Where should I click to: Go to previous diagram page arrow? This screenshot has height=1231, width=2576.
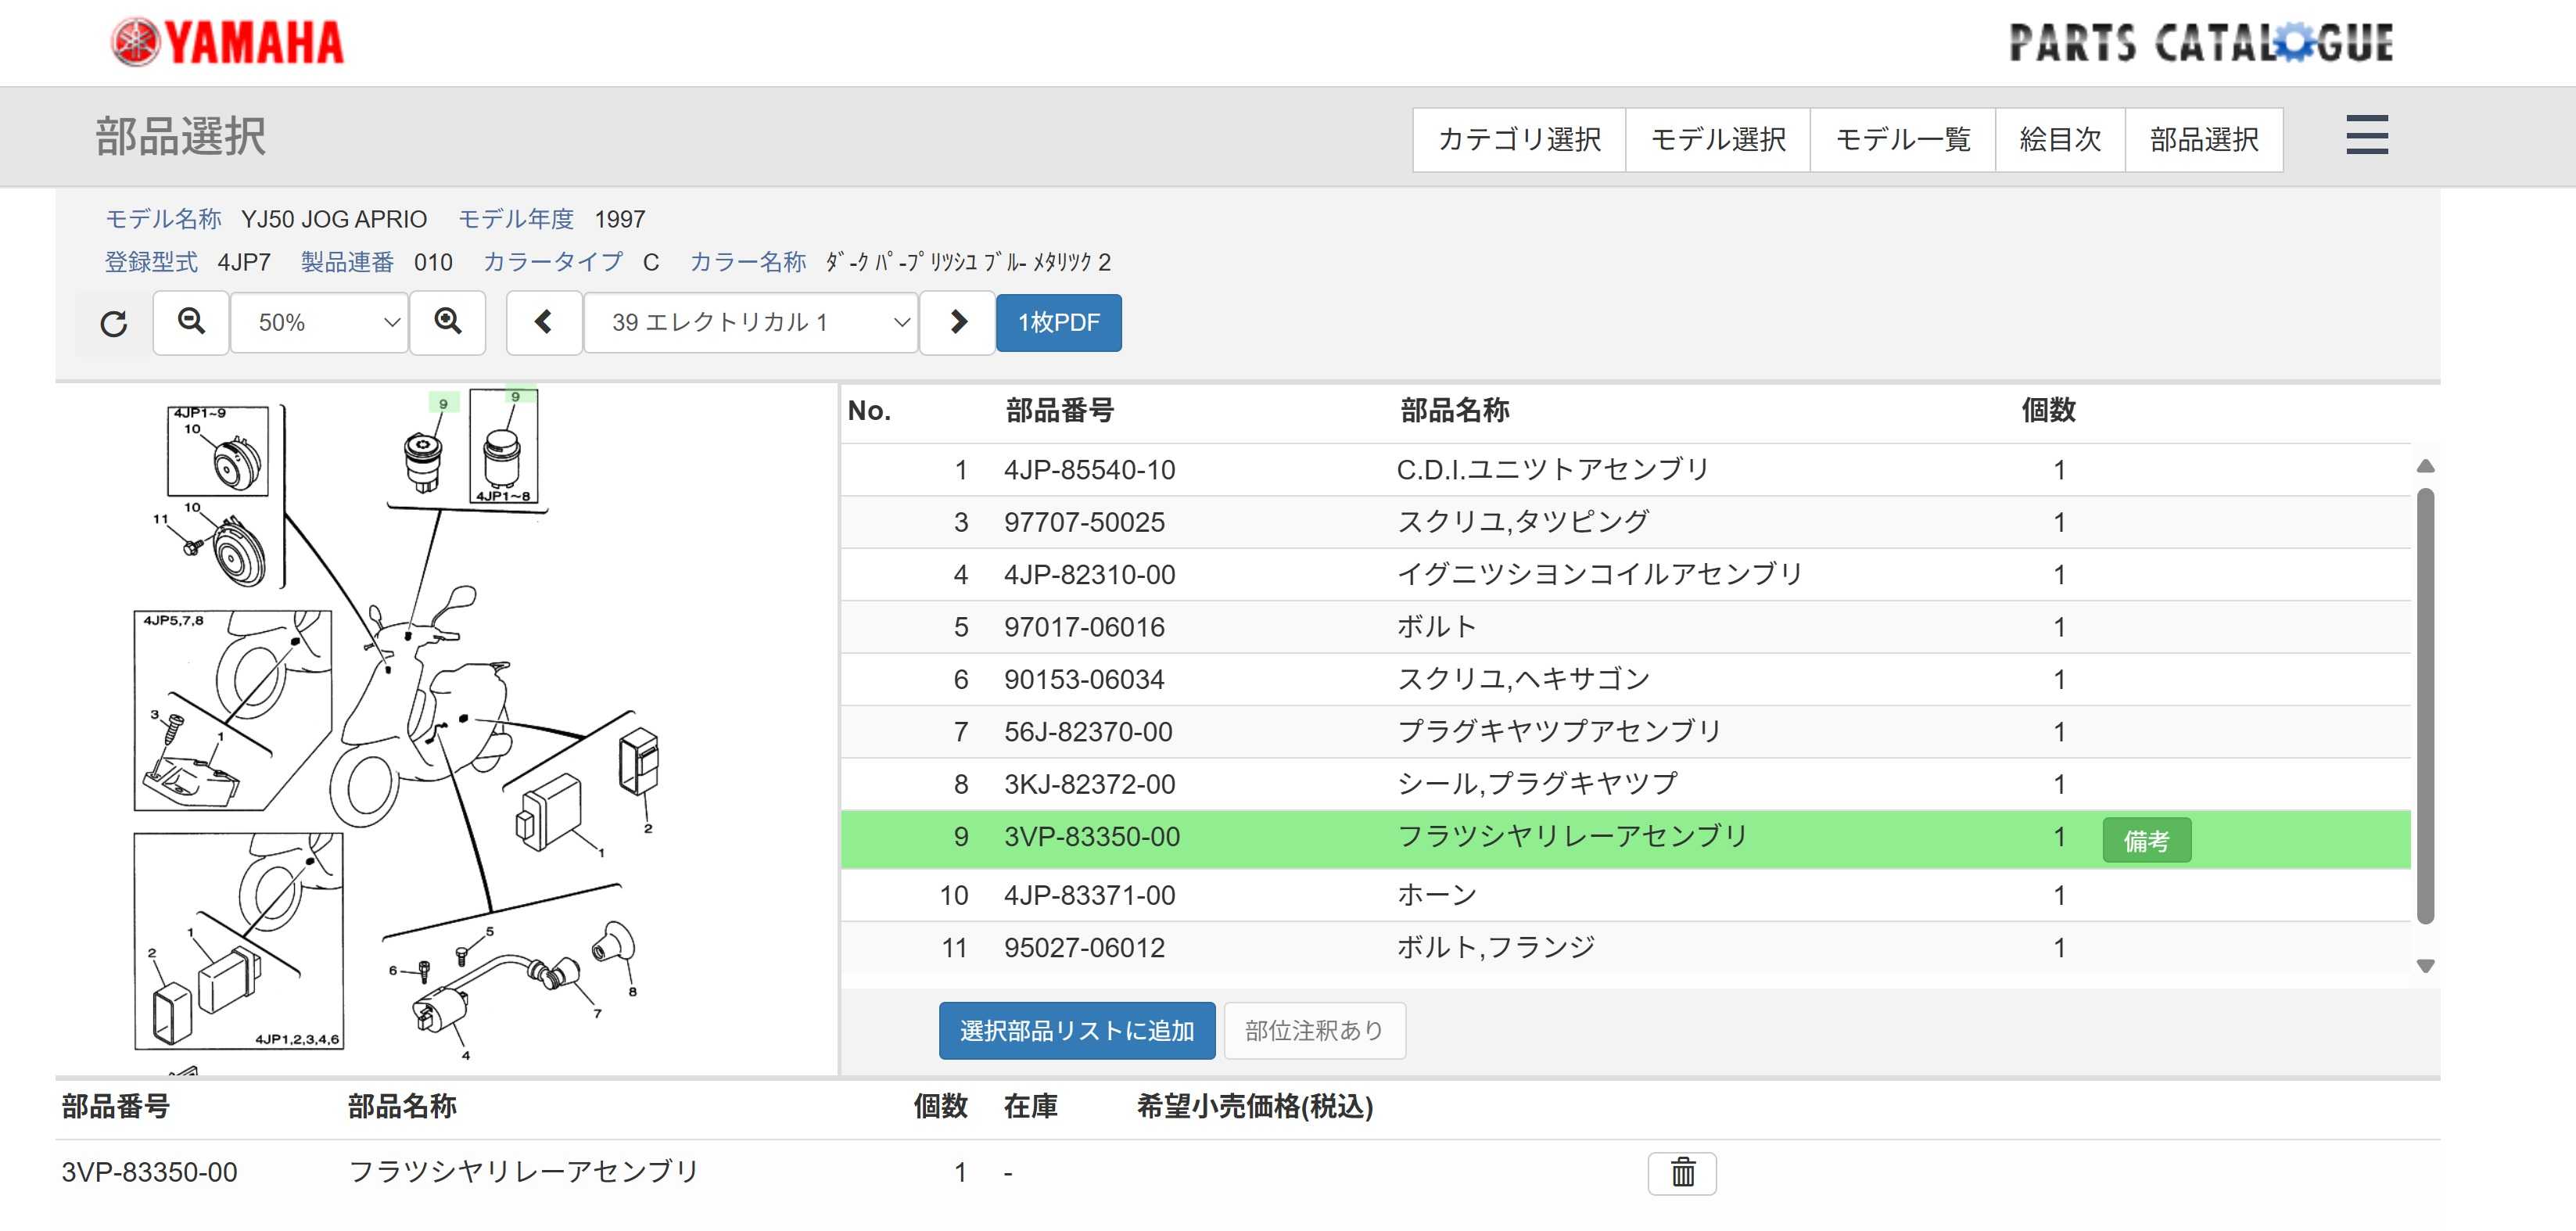544,322
